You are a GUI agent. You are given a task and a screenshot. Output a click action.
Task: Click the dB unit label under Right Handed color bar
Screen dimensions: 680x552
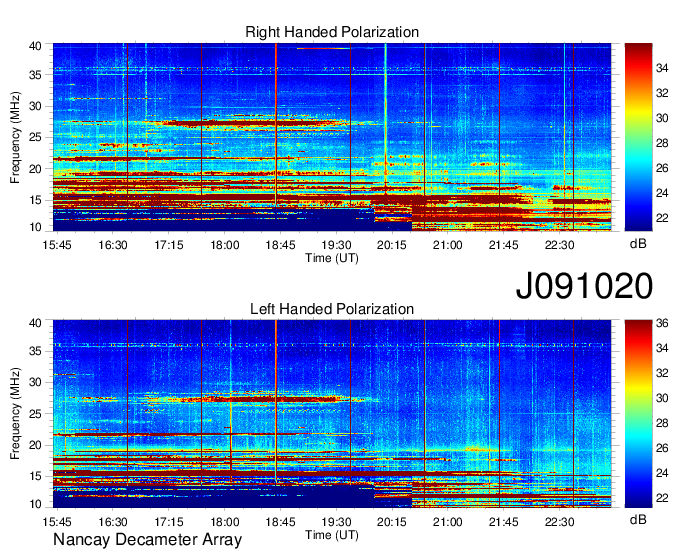638,244
